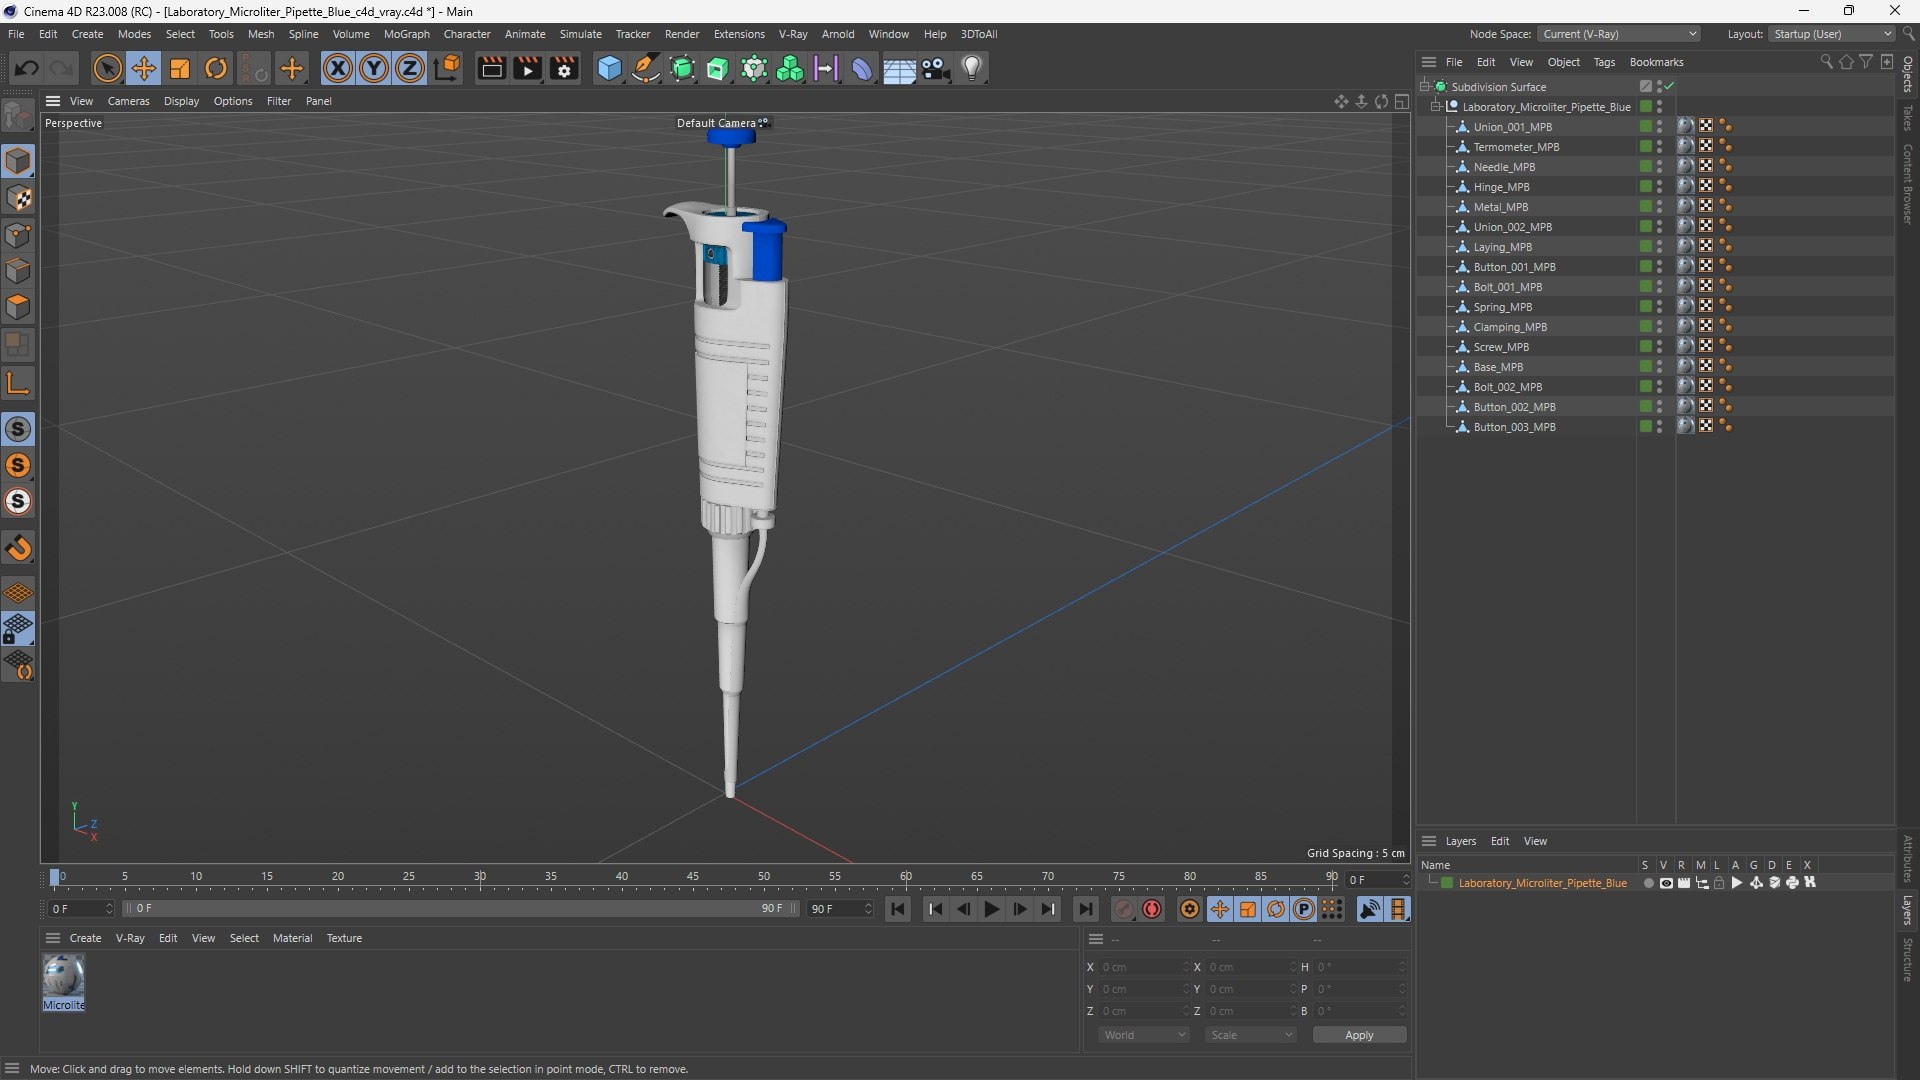Toggle layer Solo dot

click(x=1648, y=883)
